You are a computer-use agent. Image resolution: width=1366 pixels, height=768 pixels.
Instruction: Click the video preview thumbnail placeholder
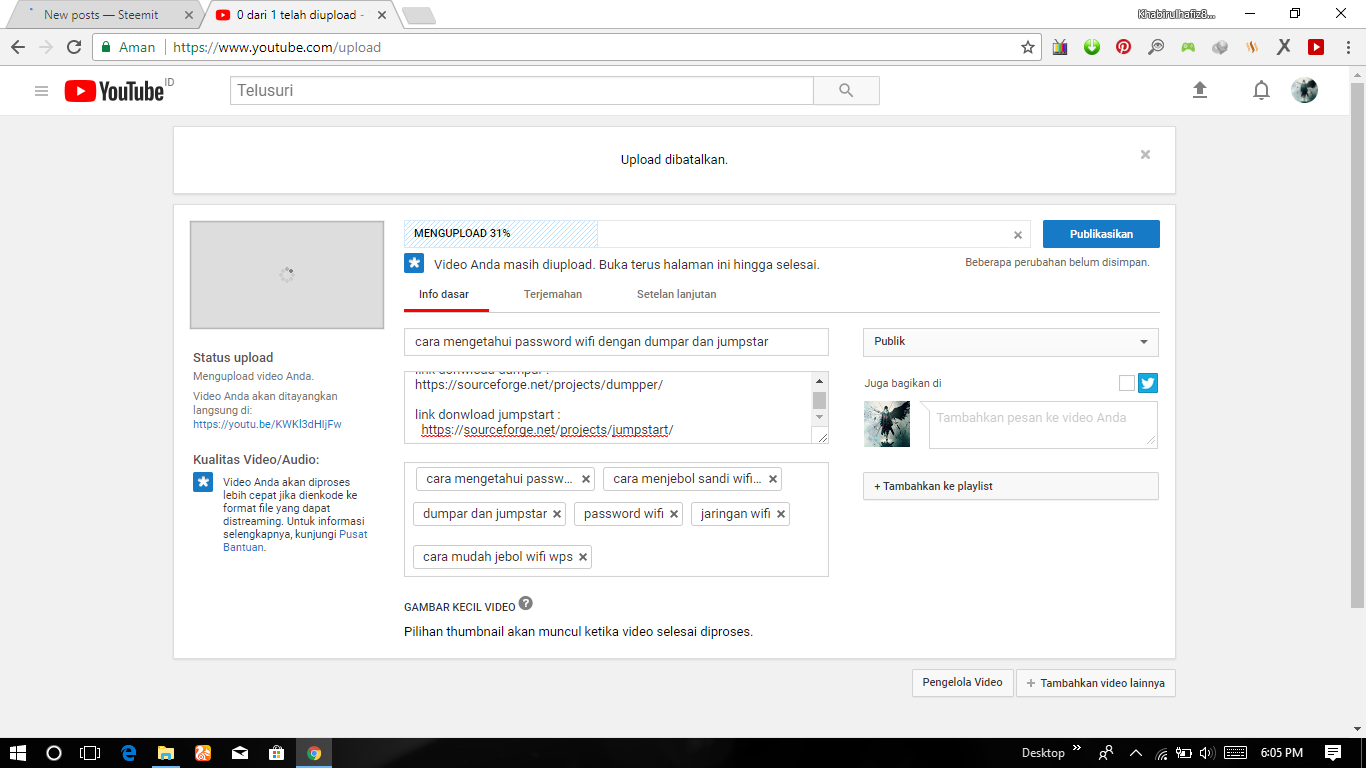point(287,275)
